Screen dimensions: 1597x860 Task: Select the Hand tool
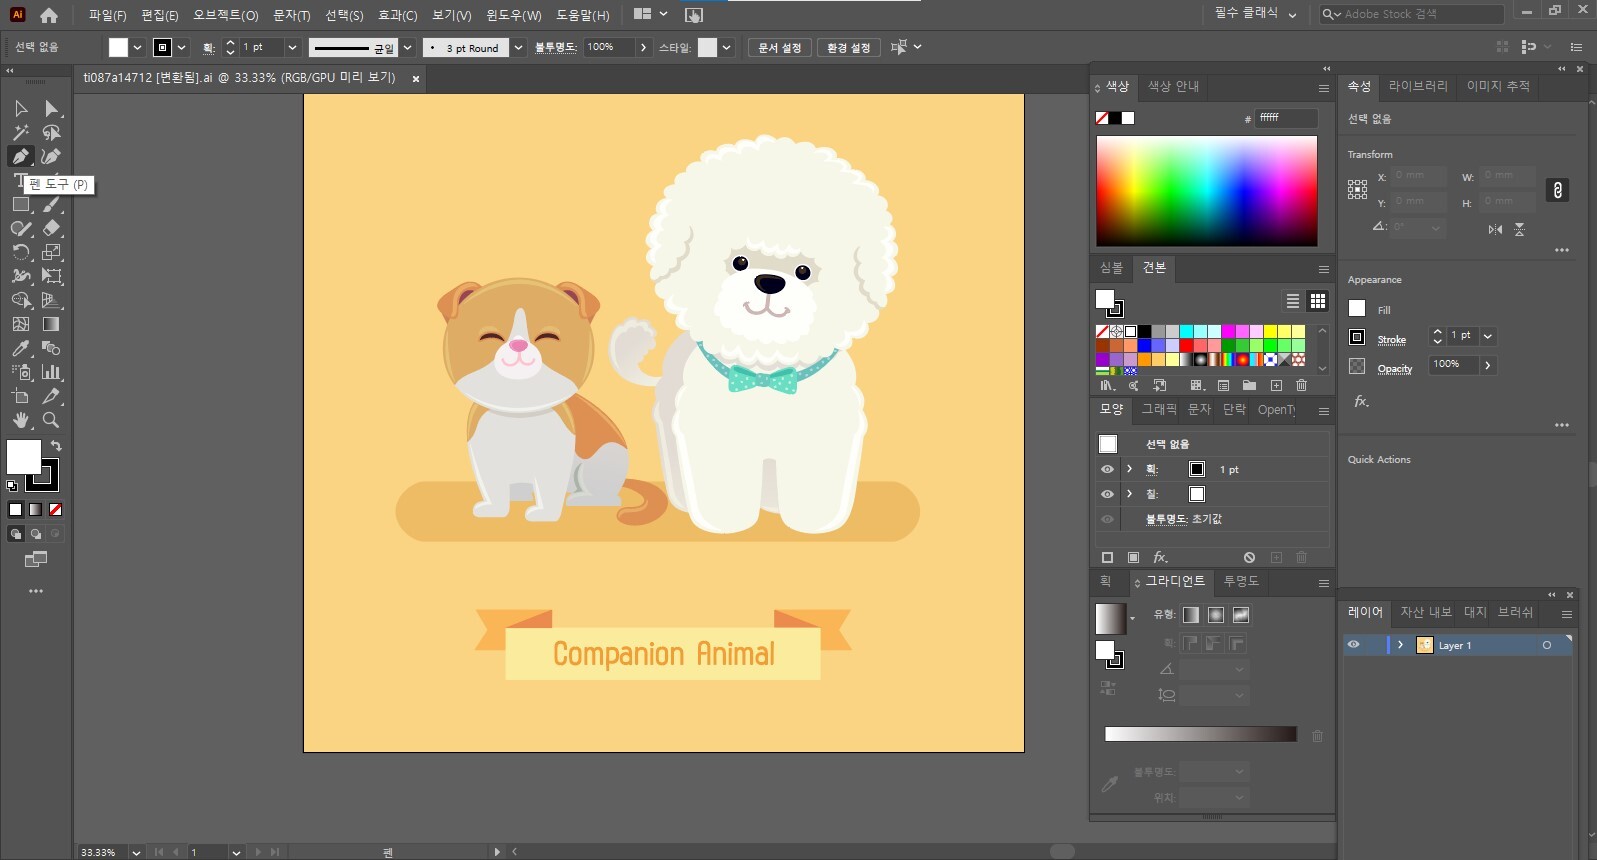tap(20, 420)
